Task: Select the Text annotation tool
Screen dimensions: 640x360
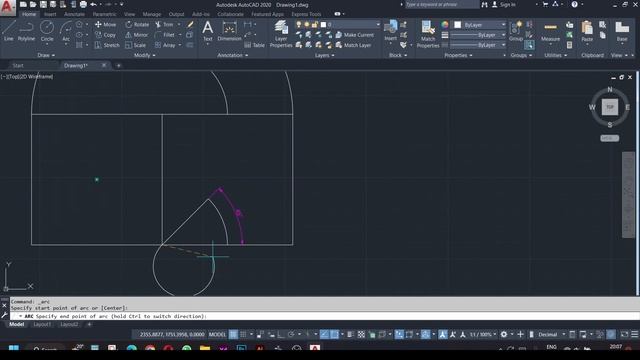Action: pos(208,31)
